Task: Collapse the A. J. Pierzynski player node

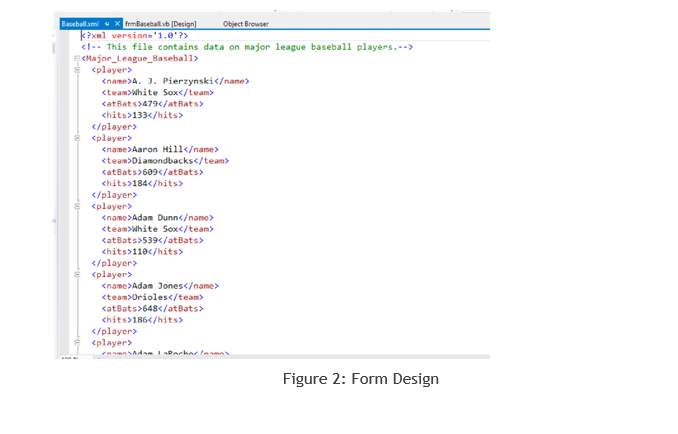Action: [x=77, y=70]
